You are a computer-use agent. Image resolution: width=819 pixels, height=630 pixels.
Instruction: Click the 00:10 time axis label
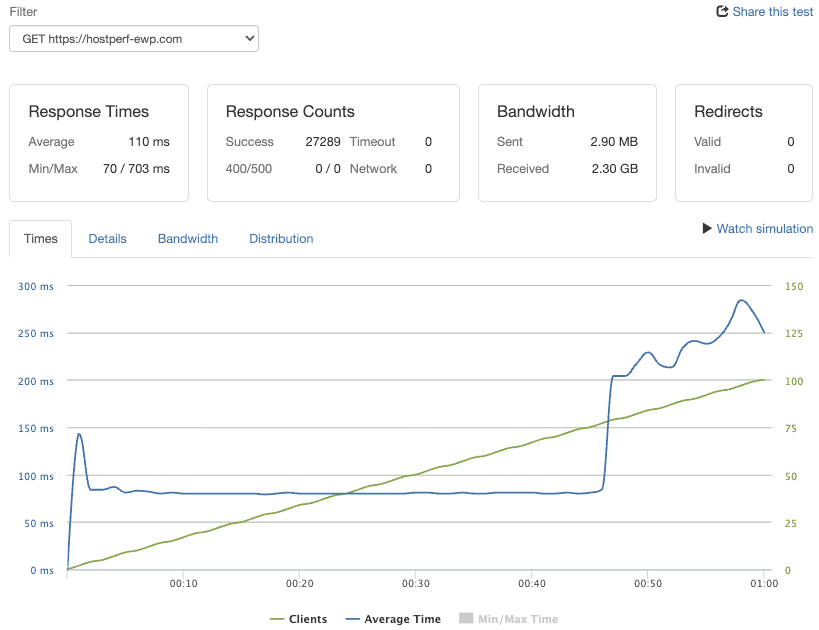183,584
